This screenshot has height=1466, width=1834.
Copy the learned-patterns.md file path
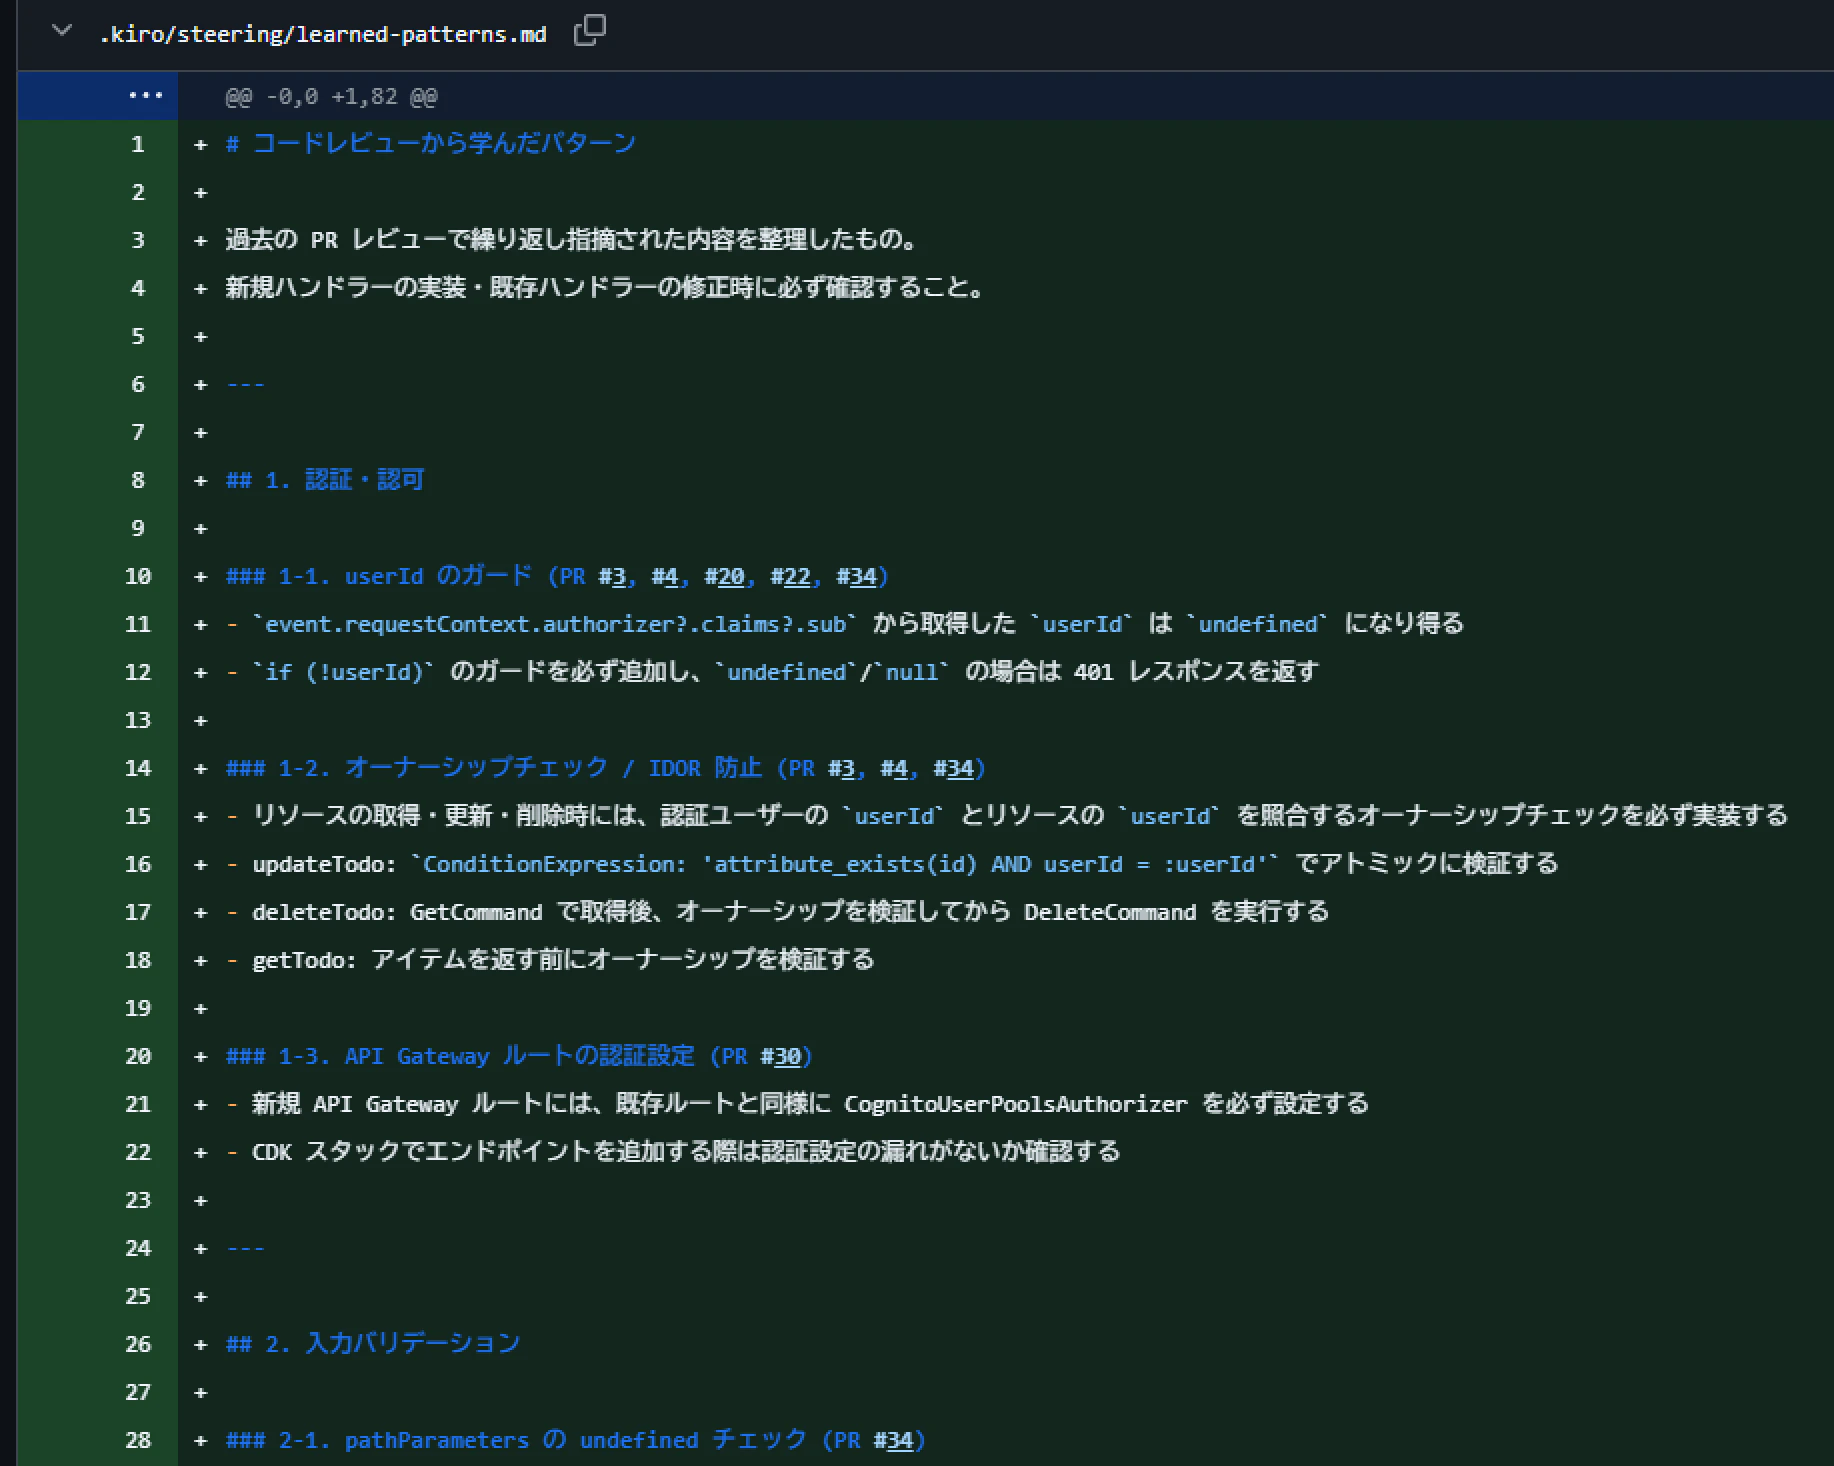pos(589,31)
